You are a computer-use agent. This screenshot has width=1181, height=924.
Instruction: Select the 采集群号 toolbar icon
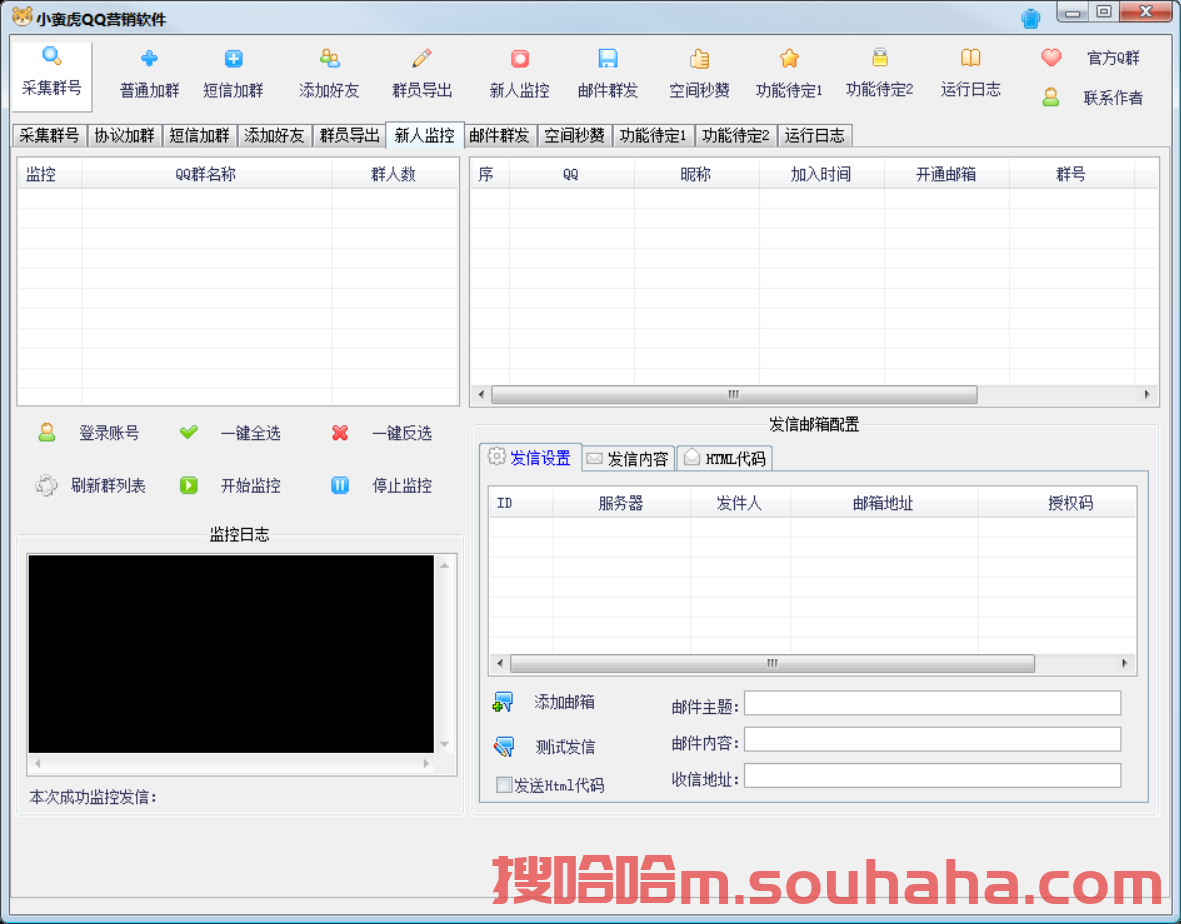pyautogui.click(x=51, y=73)
